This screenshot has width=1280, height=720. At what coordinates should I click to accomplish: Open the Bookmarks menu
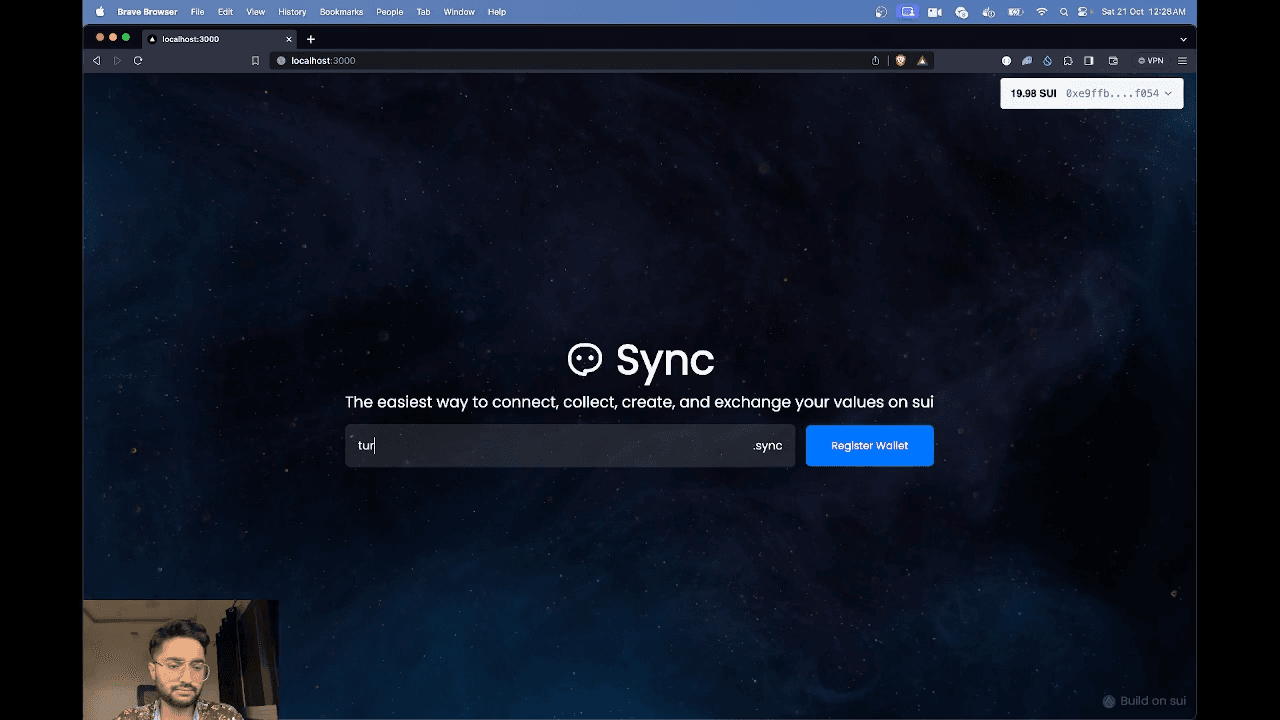click(342, 12)
